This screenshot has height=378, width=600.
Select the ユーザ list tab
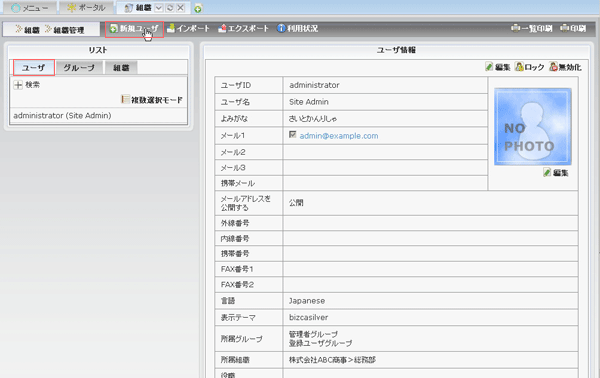pyautogui.click(x=34, y=68)
